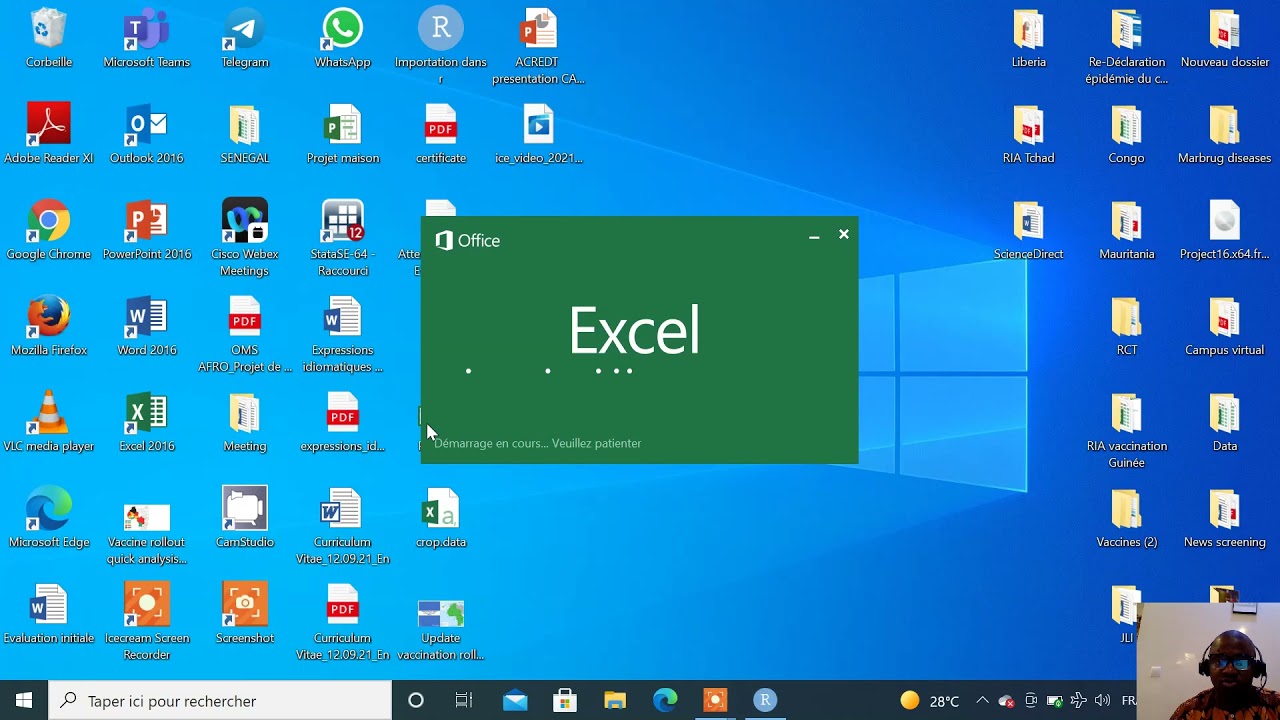Click the 'Campus virtual' folder

pos(1225,326)
